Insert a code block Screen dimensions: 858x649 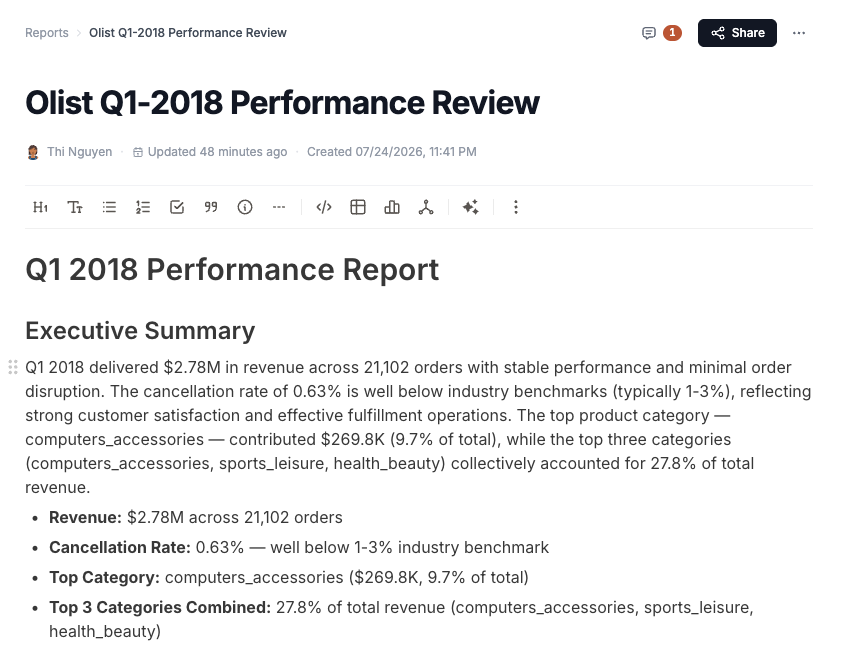pyautogui.click(x=324, y=207)
